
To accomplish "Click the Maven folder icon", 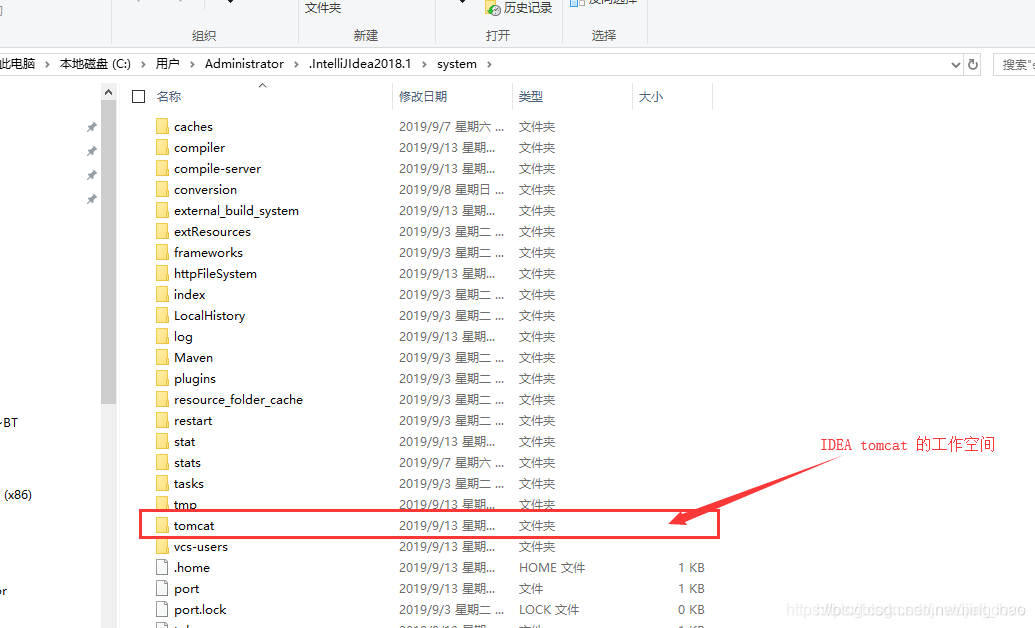I will pyautogui.click(x=162, y=357).
